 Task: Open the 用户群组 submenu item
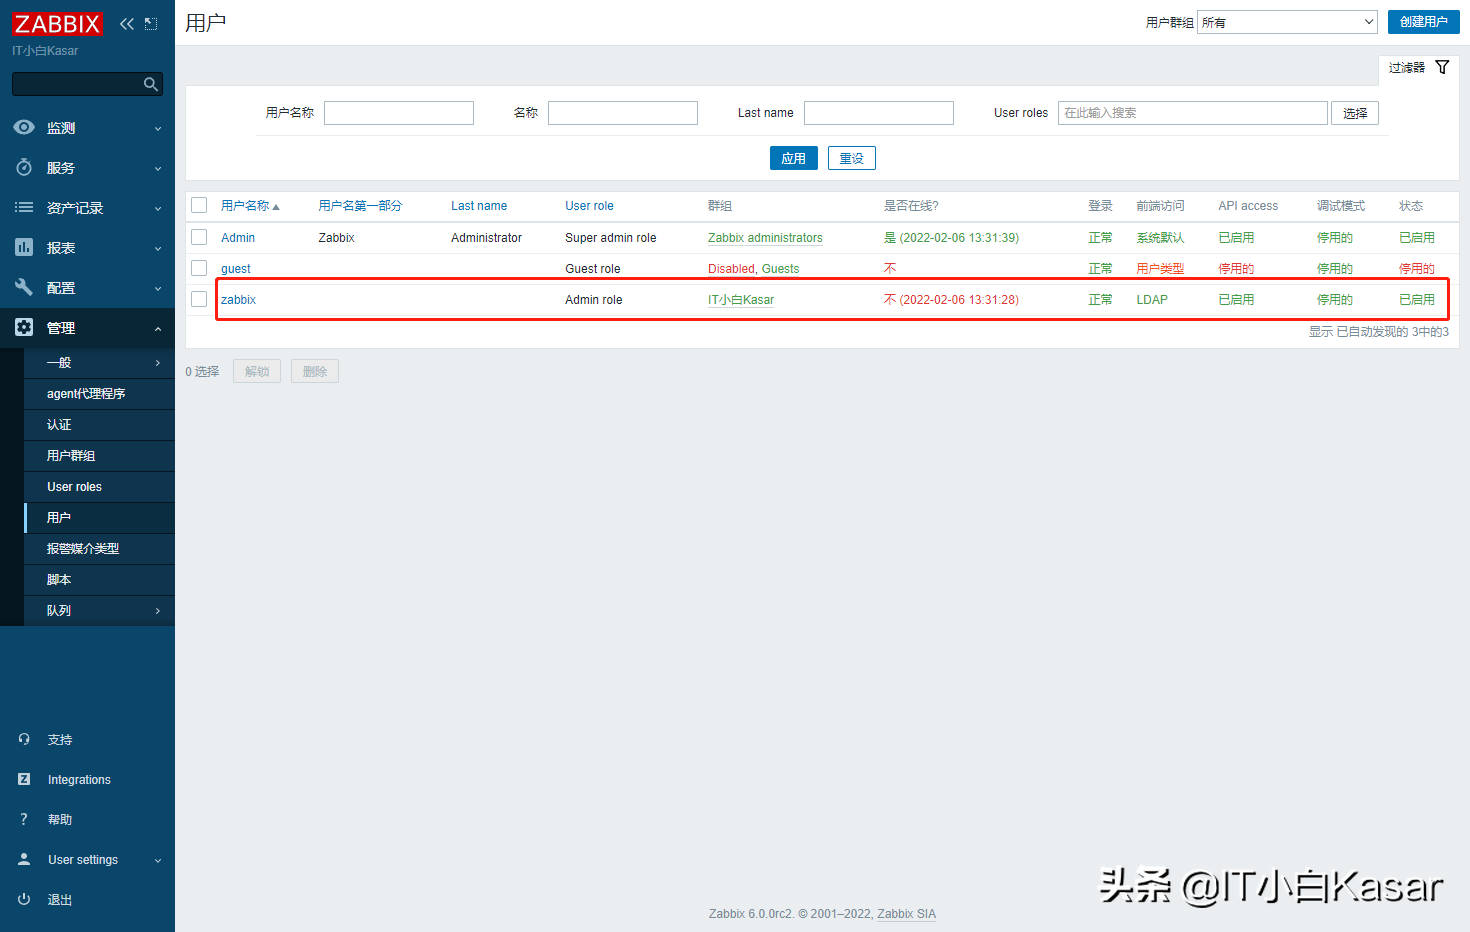(x=71, y=456)
